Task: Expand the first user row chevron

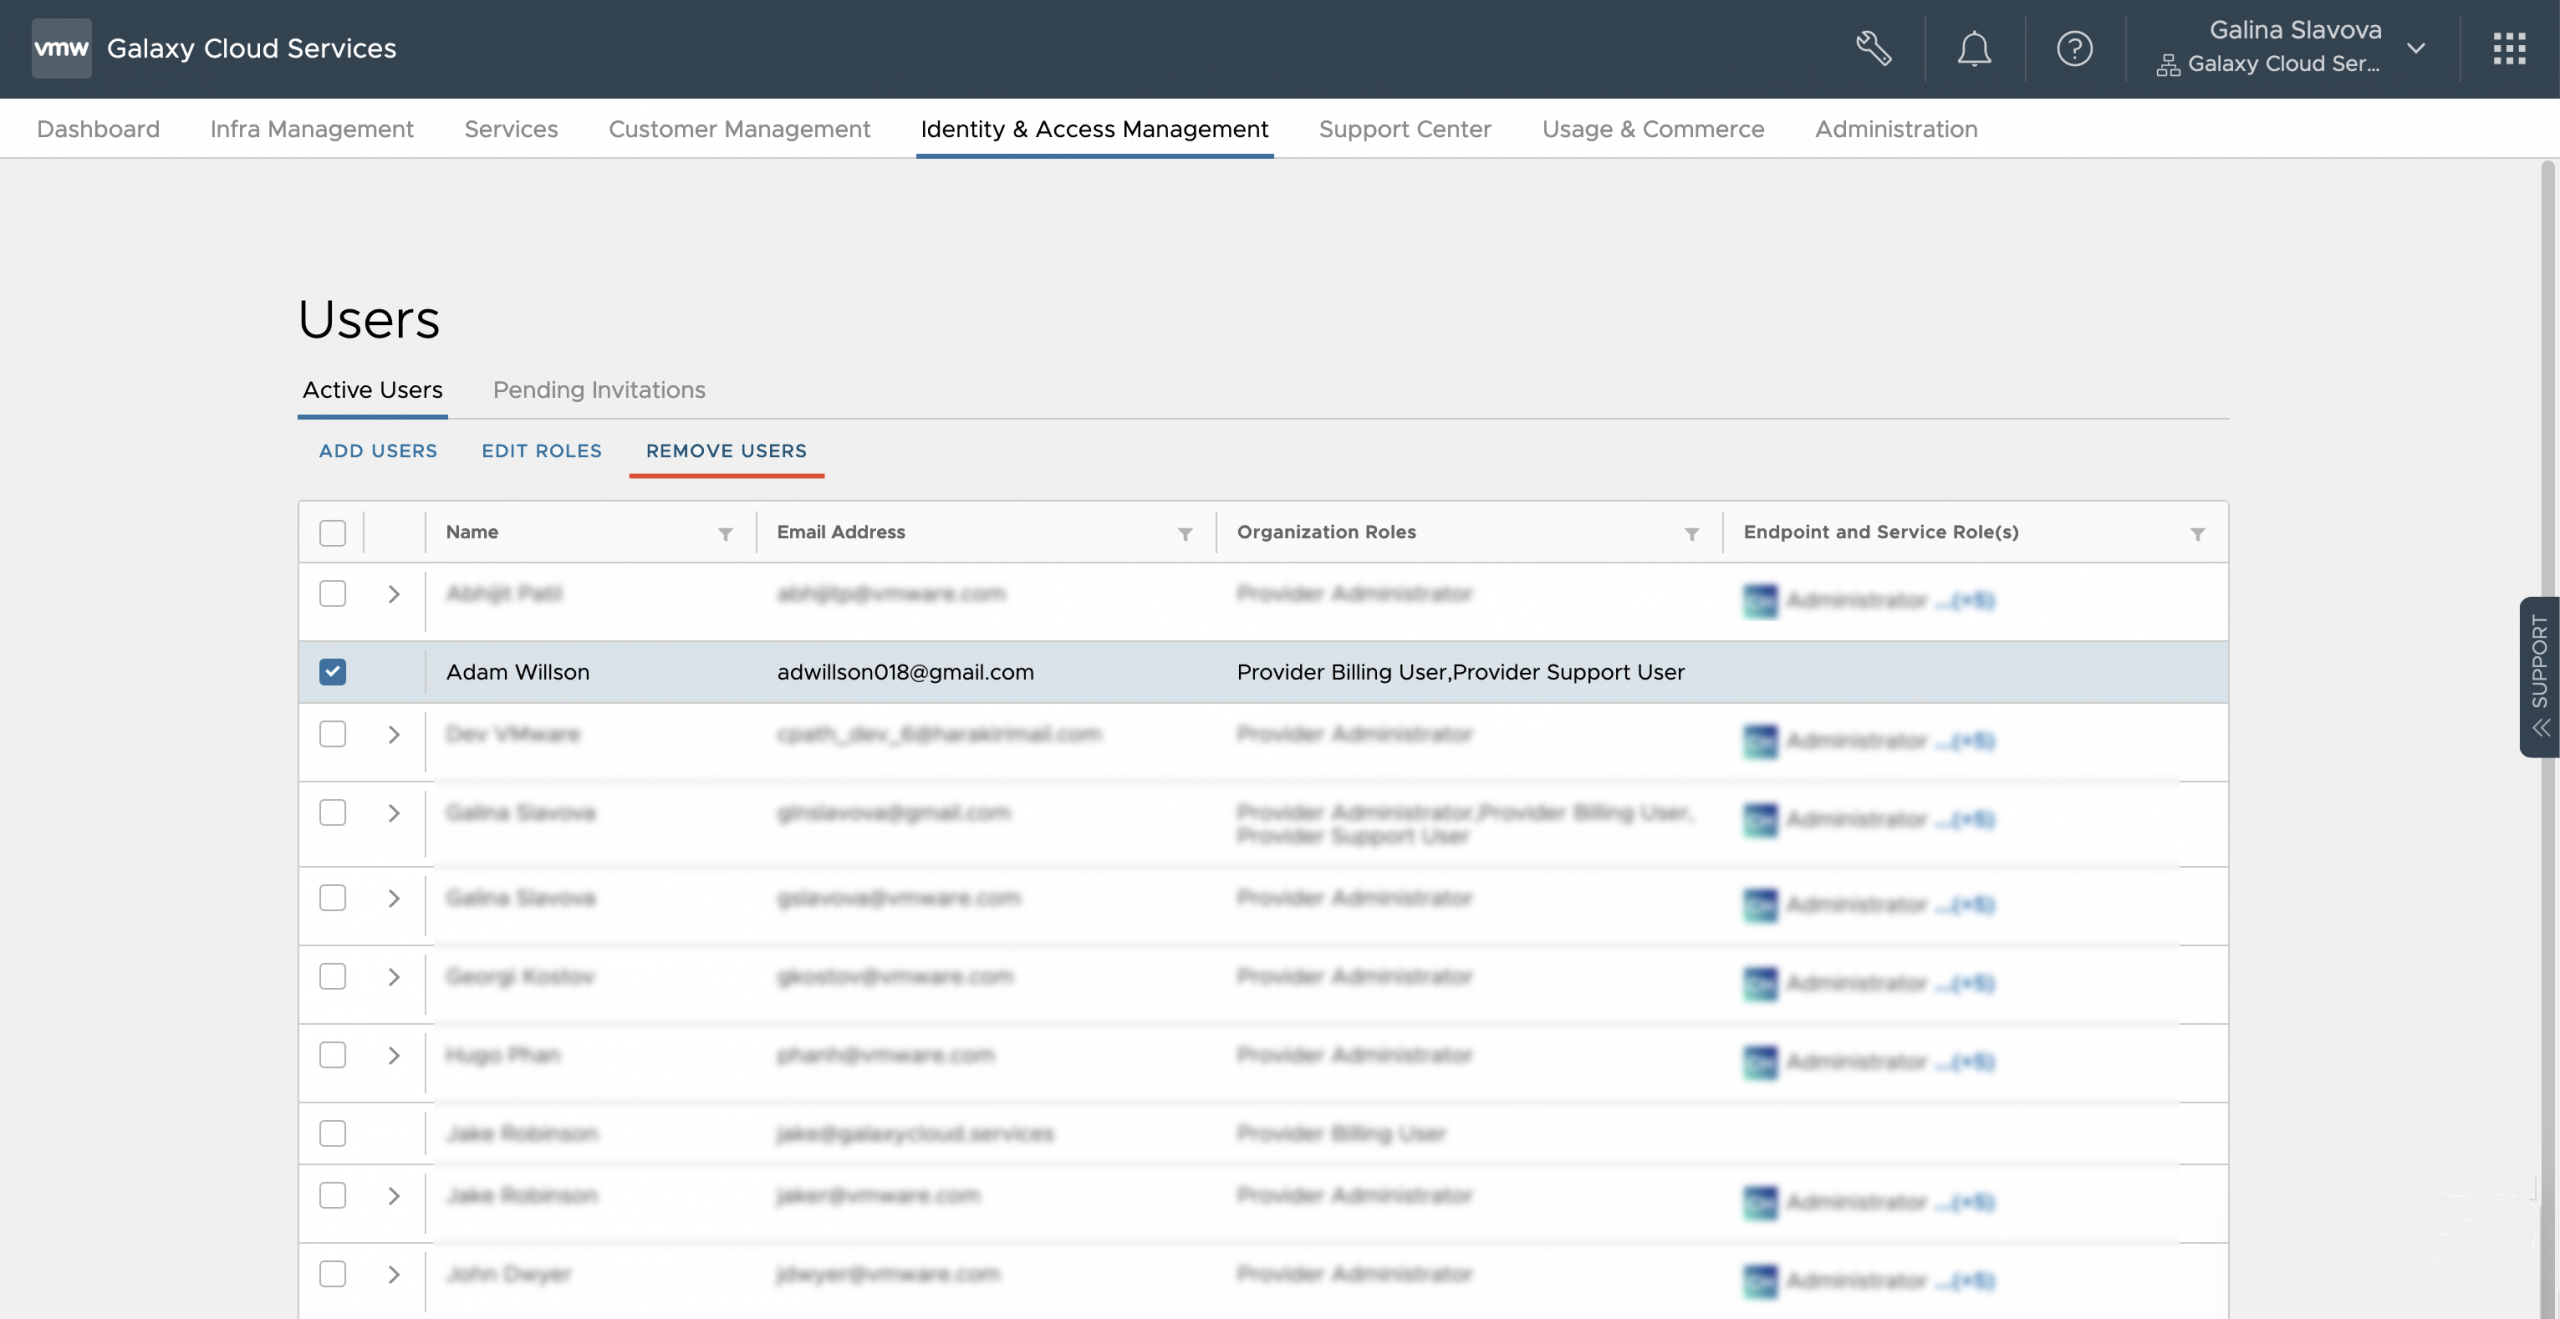Action: 394,594
